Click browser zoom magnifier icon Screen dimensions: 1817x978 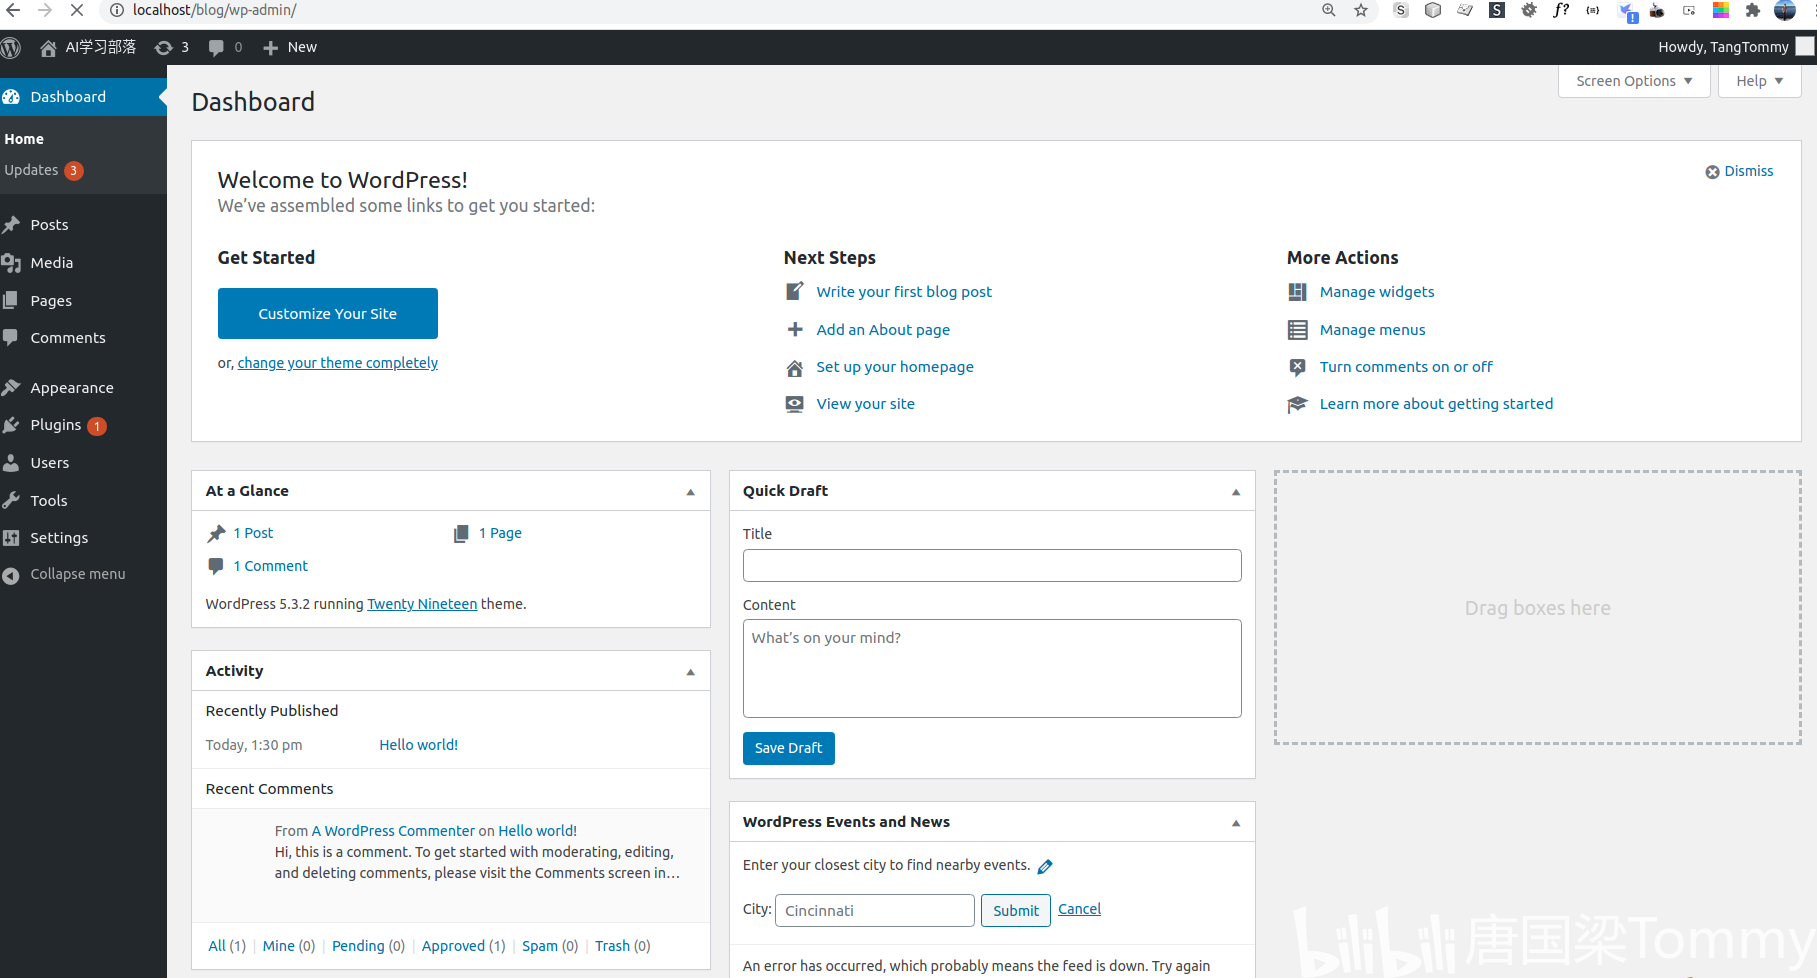(x=1329, y=10)
